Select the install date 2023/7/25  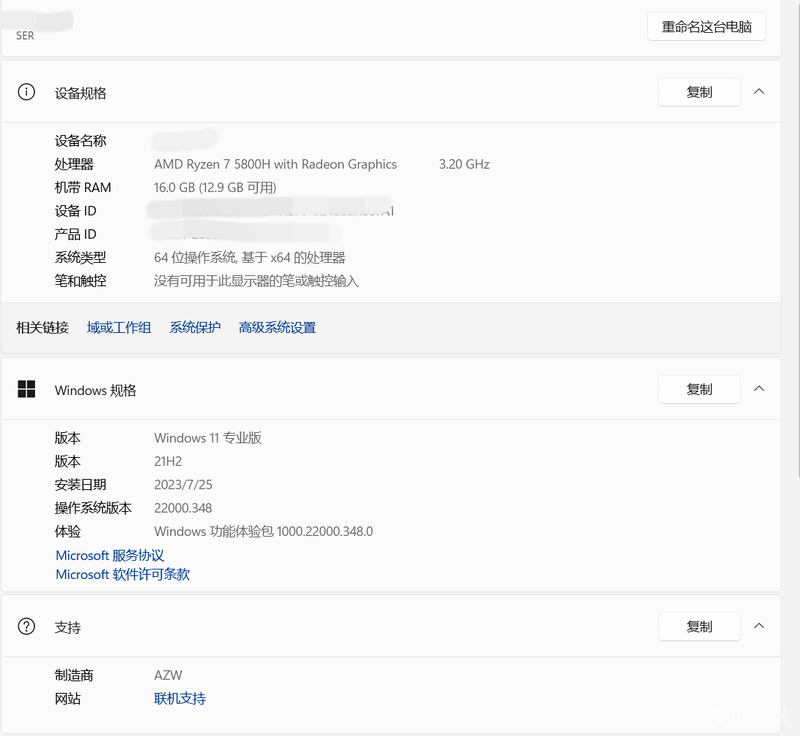(x=183, y=485)
